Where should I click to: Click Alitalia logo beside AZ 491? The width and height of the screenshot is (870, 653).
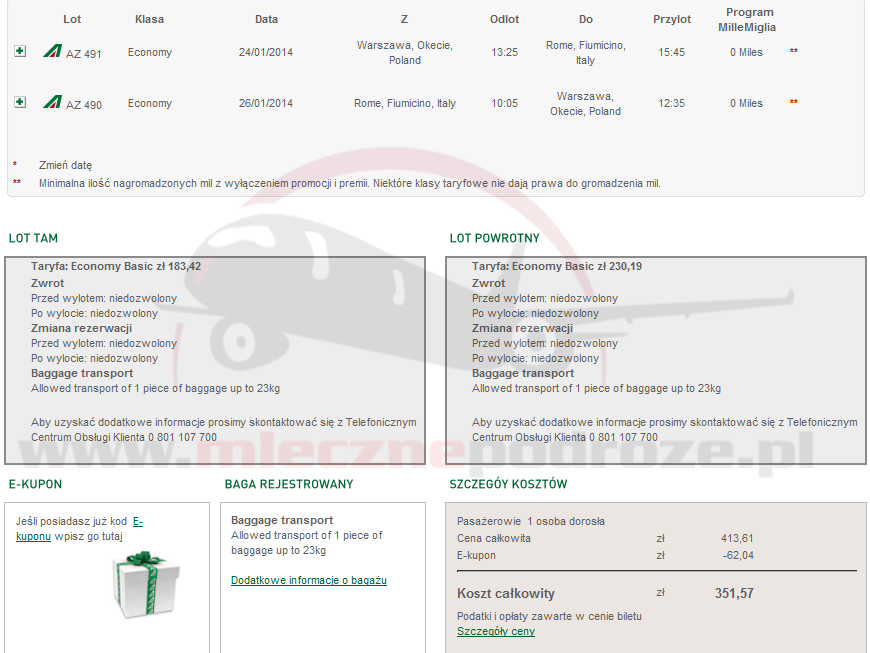point(52,51)
